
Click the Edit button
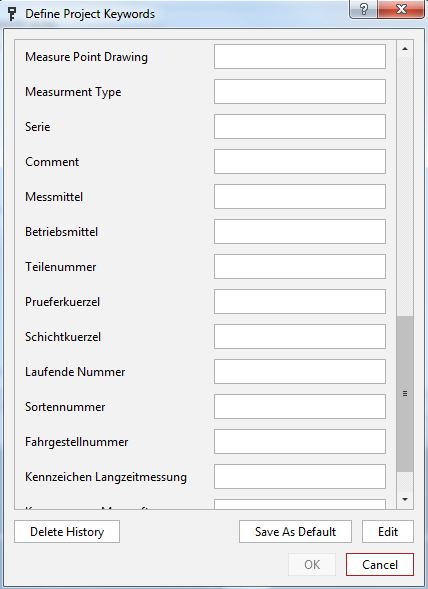388,532
